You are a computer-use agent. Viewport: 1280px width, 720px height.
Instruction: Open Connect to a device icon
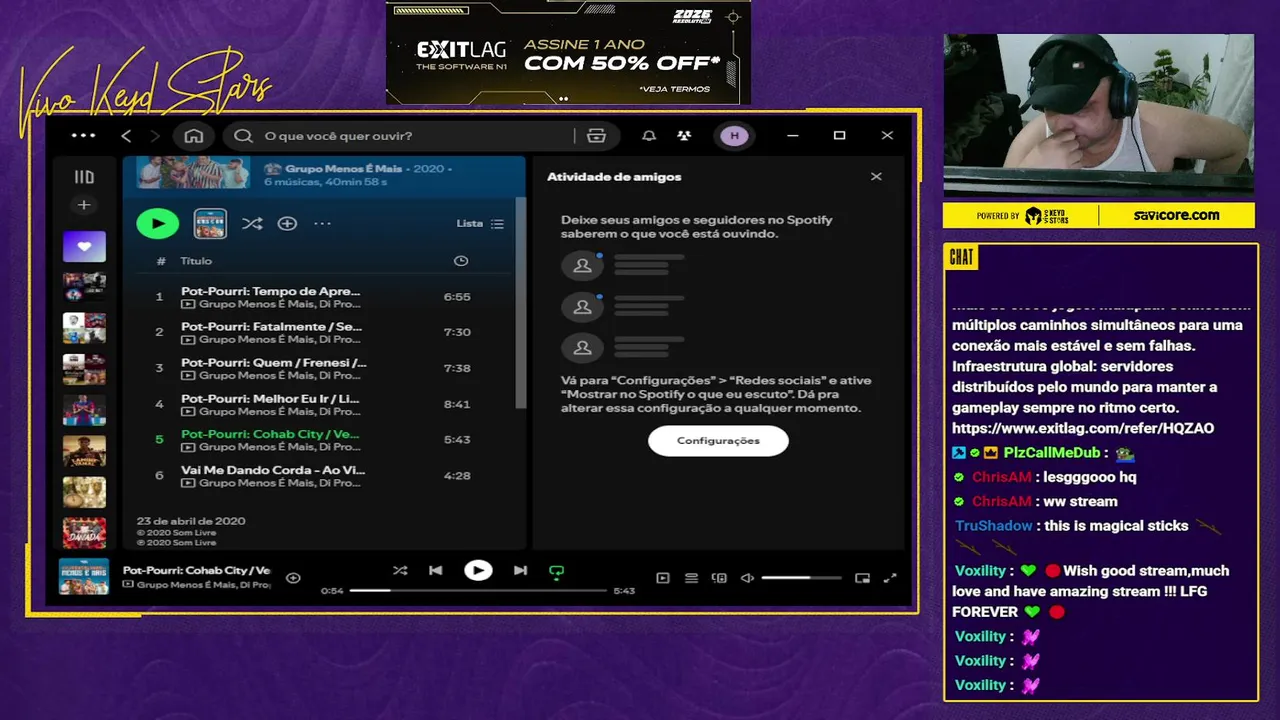click(x=719, y=578)
